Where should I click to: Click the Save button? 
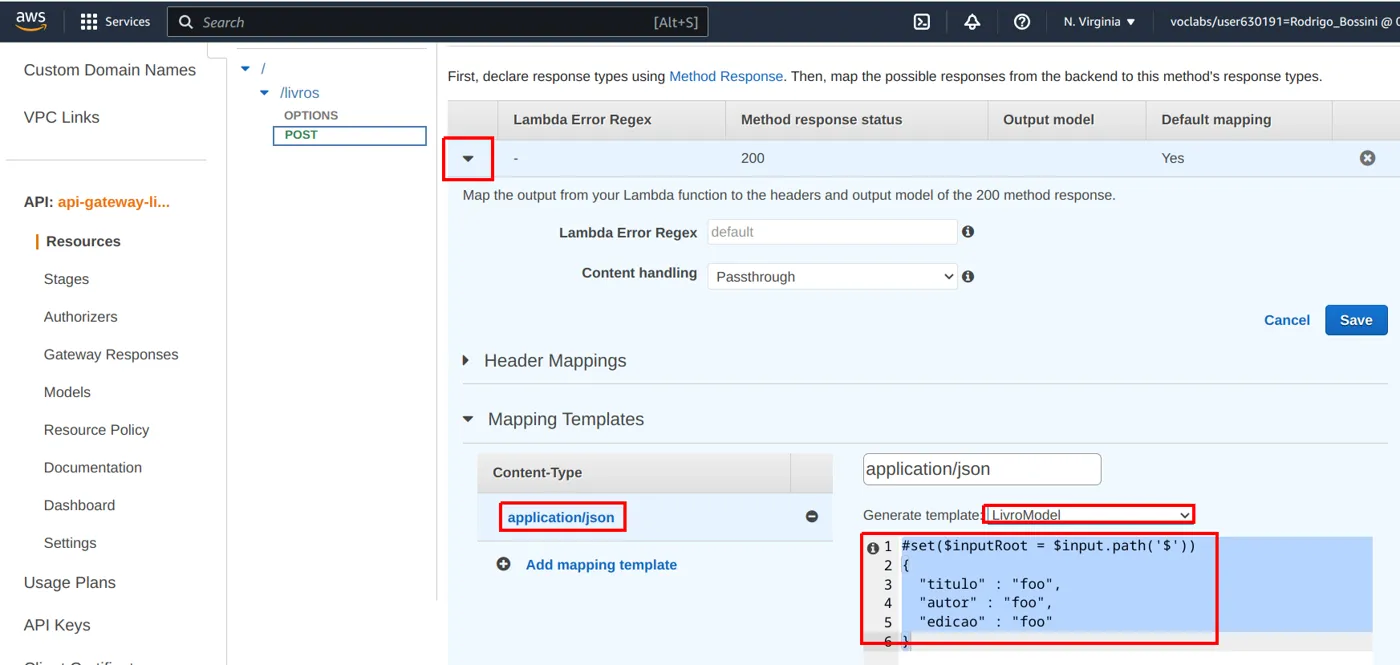[x=1356, y=320]
